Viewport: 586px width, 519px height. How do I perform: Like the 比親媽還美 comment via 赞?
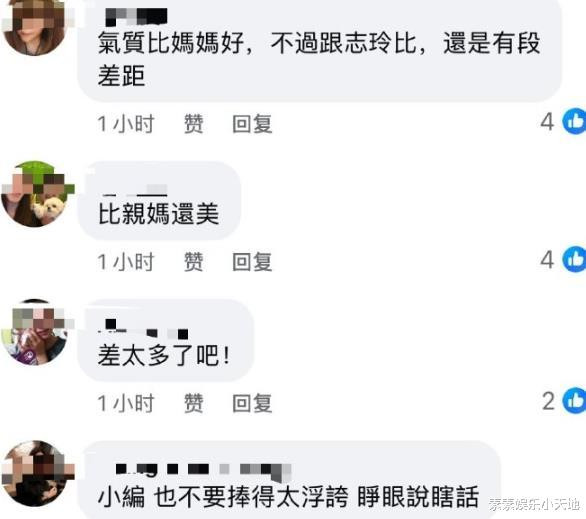[x=194, y=262]
